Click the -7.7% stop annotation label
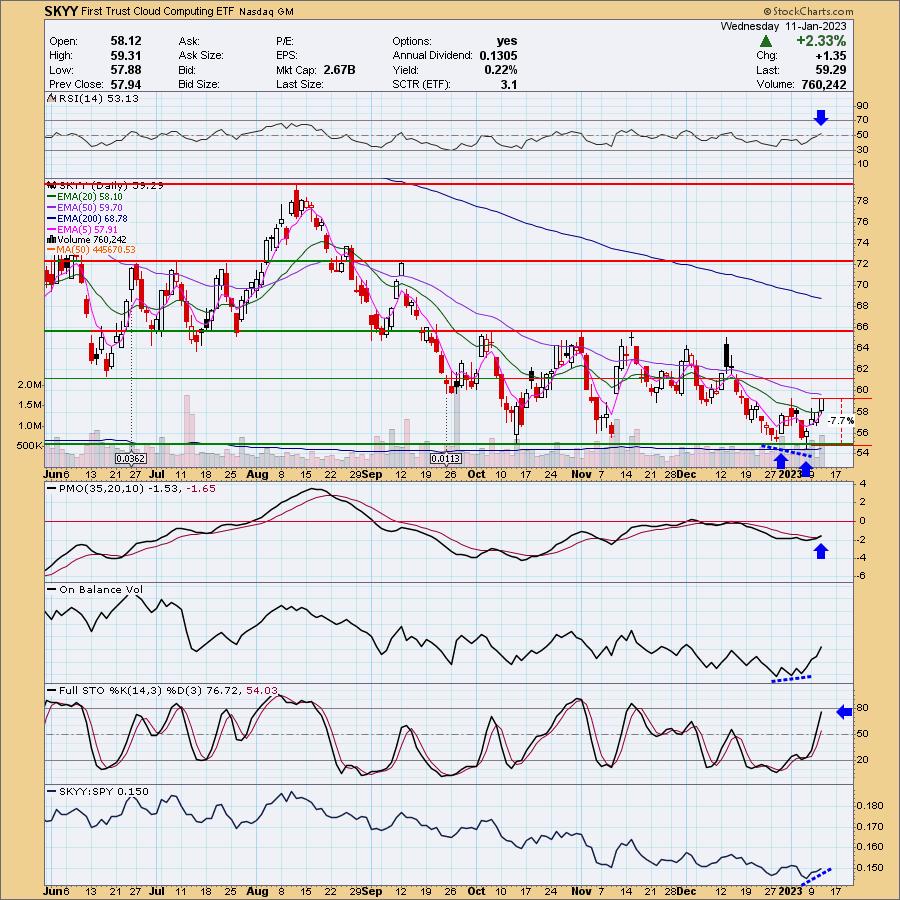 point(840,421)
